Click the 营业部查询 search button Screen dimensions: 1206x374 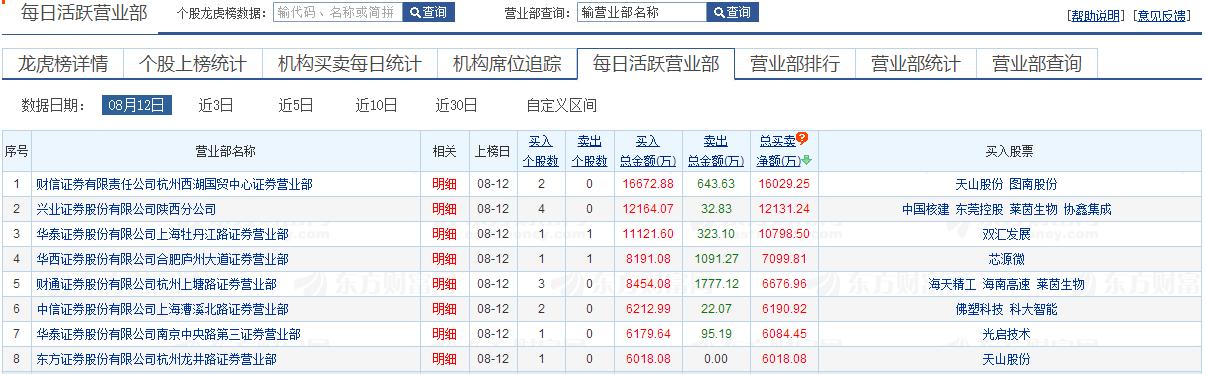coord(732,12)
